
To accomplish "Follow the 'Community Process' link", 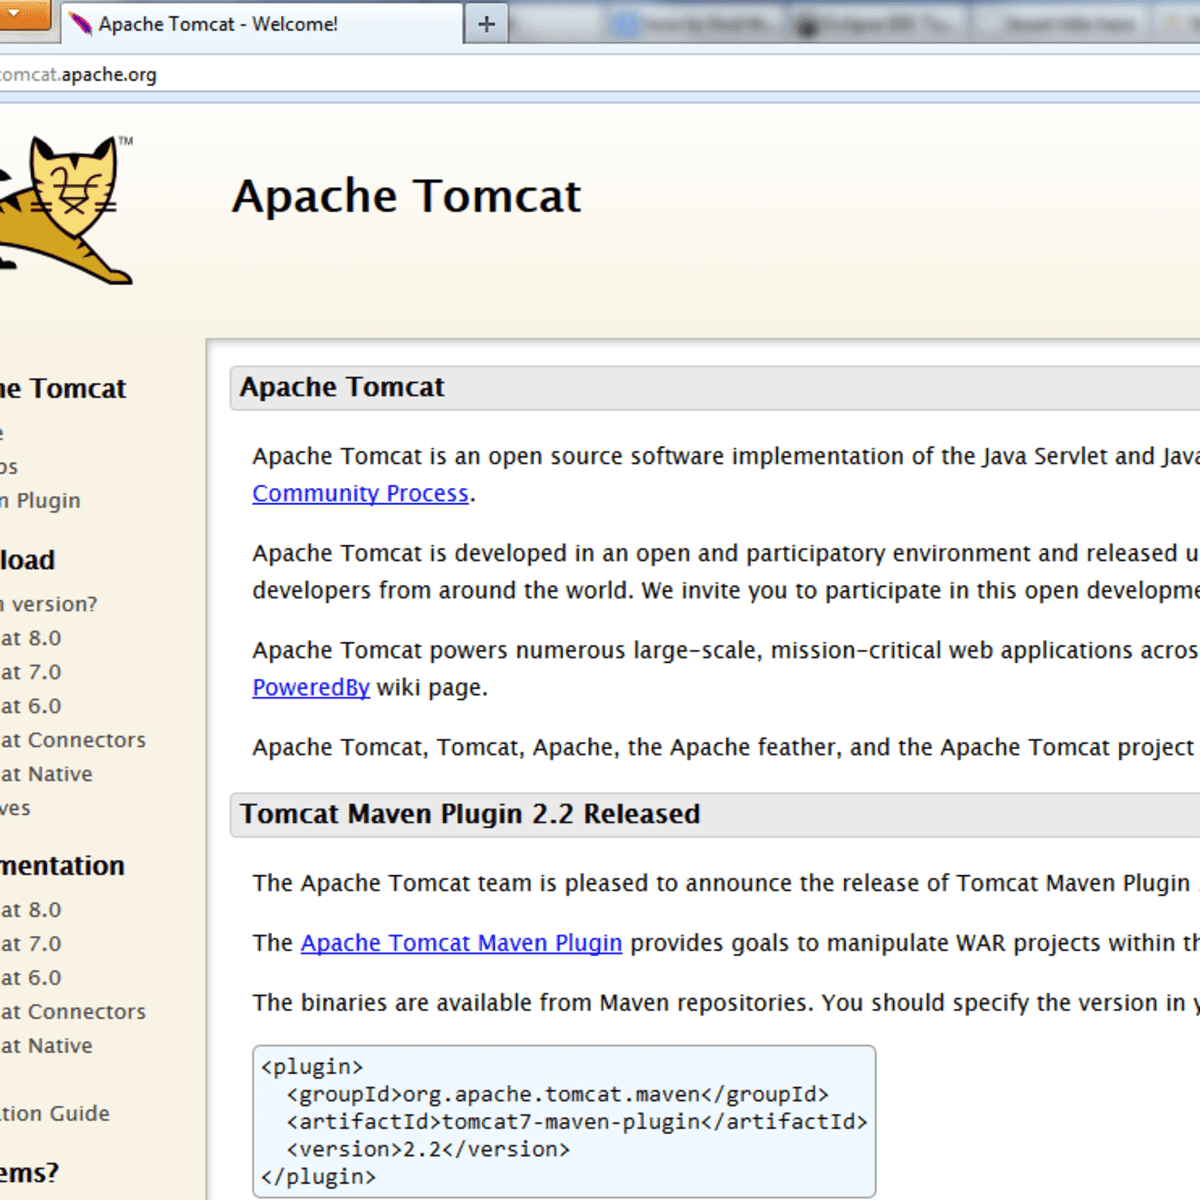I will click(x=360, y=493).
